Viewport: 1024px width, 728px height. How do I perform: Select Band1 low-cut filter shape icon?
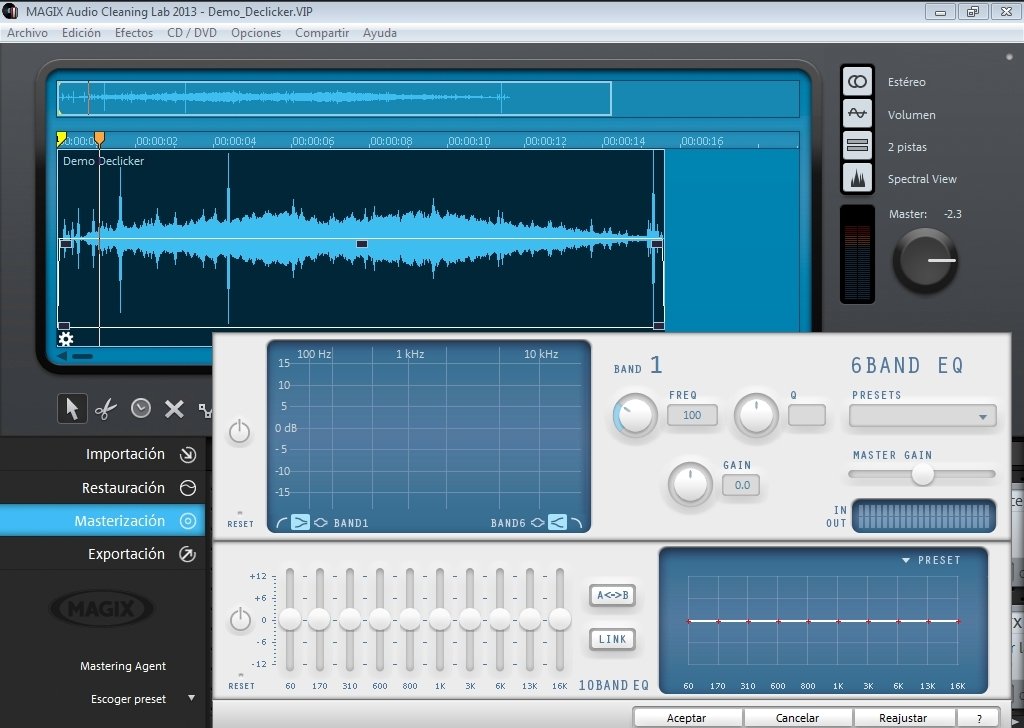point(282,523)
